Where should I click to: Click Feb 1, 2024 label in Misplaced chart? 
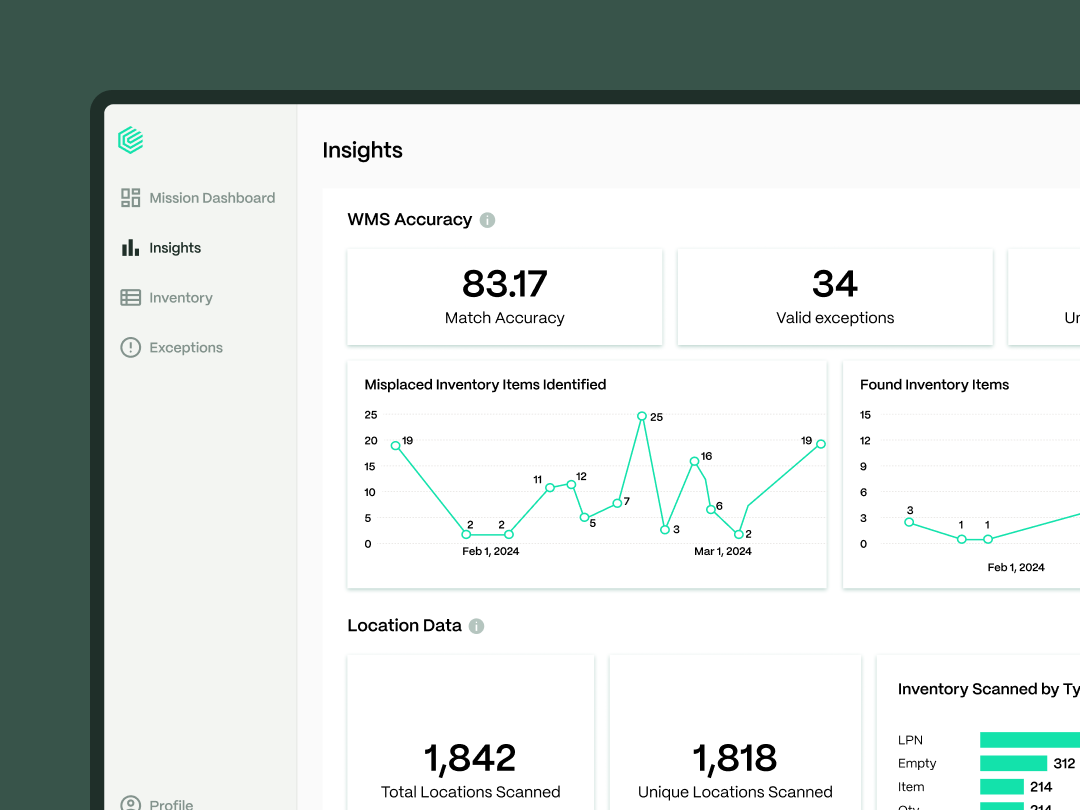coord(490,551)
